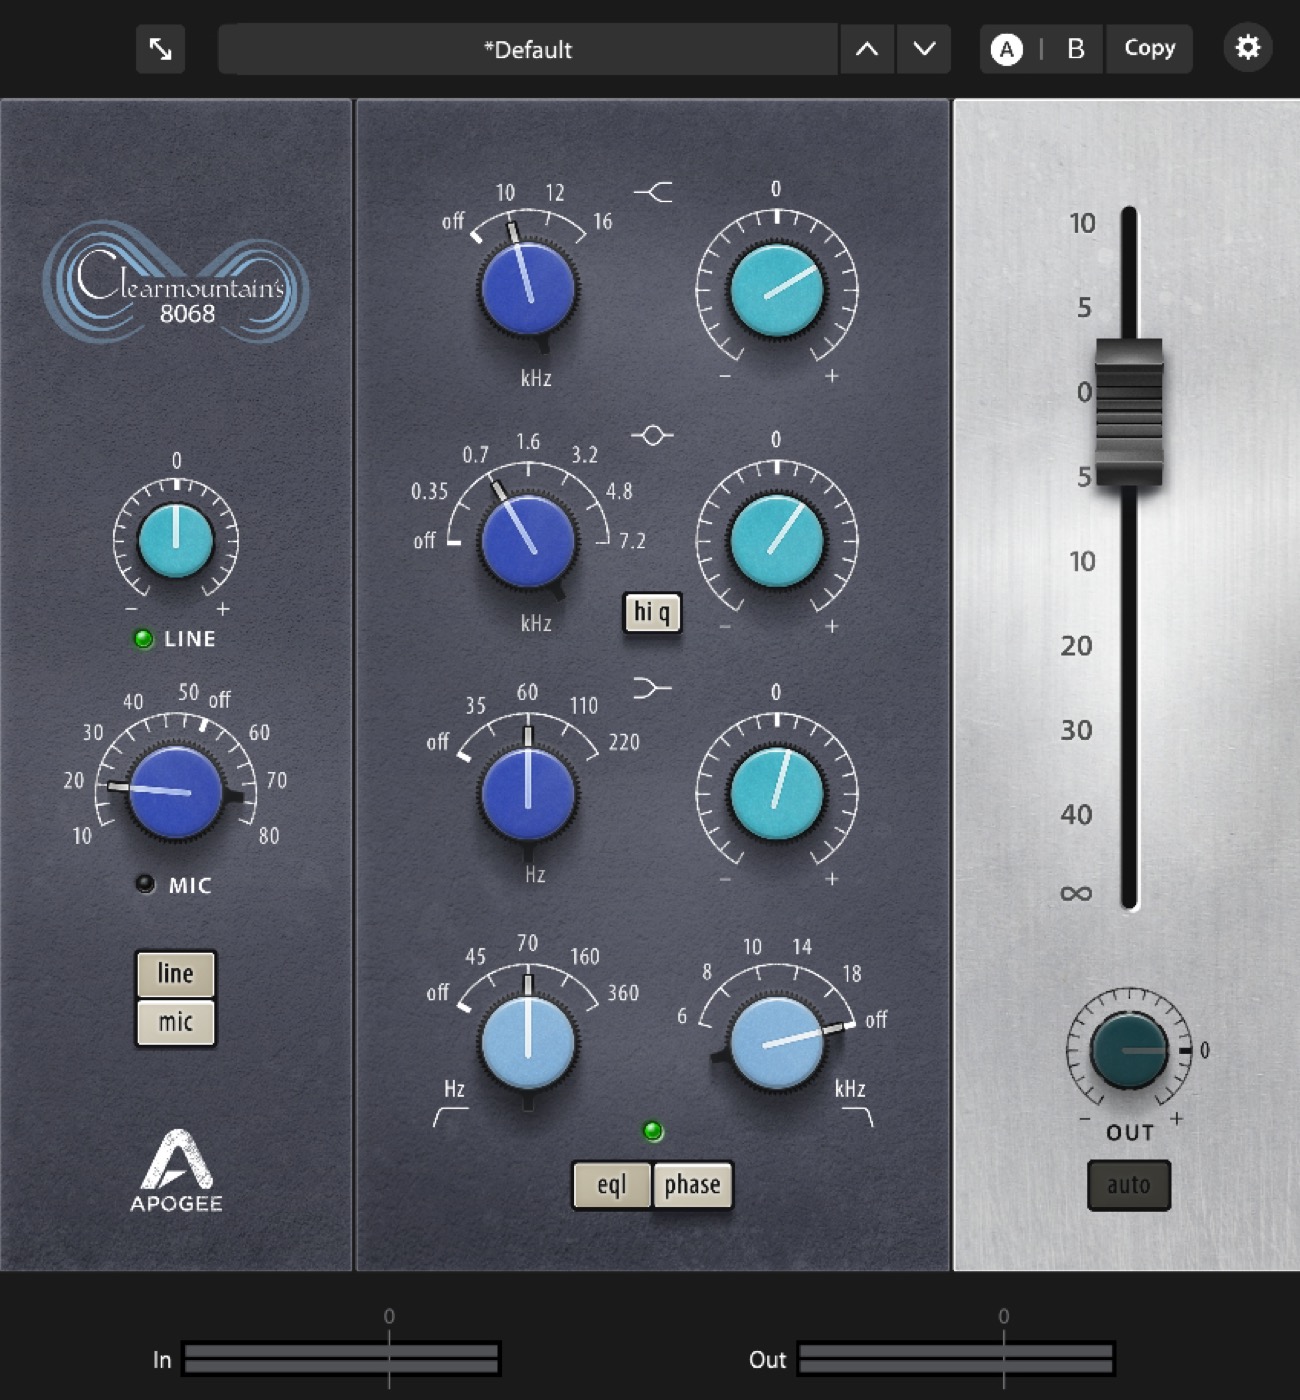The image size is (1300, 1400).
Task: Switch to preset state A
Action: (x=1006, y=49)
